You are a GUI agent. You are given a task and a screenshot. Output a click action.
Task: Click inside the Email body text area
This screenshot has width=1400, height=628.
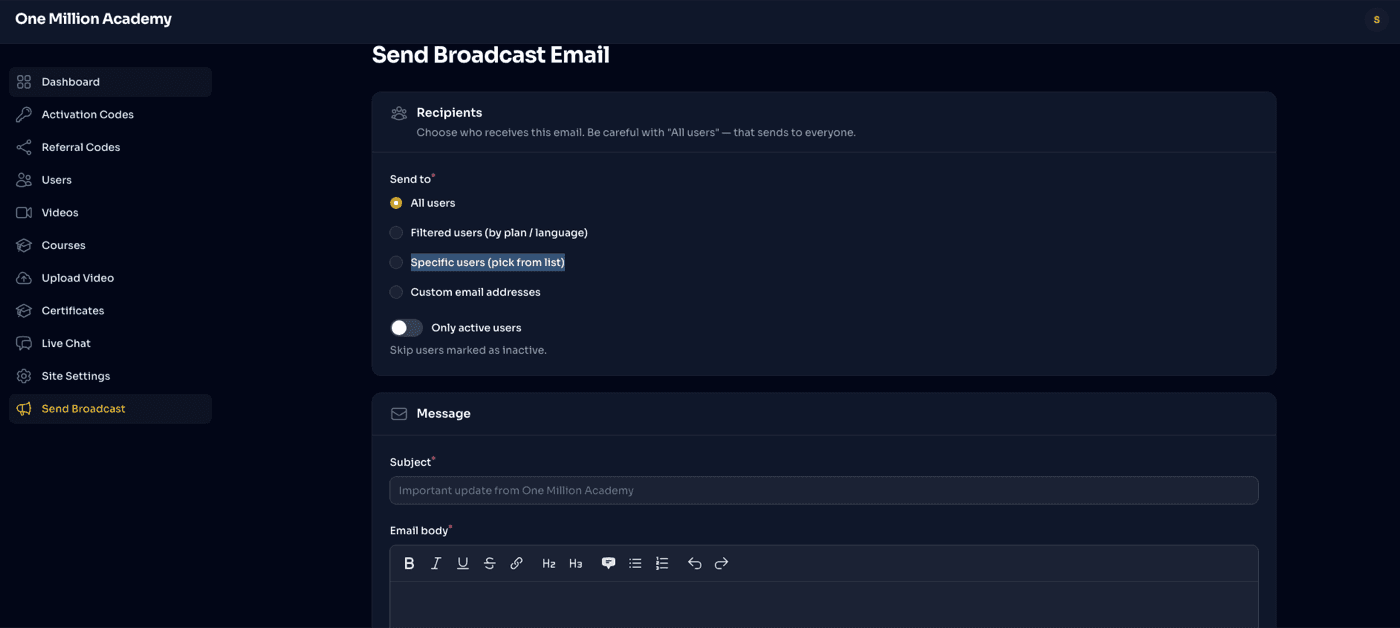[x=824, y=605]
